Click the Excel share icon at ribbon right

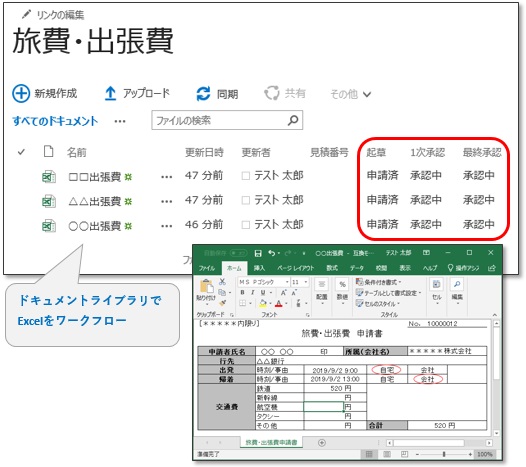point(492,268)
